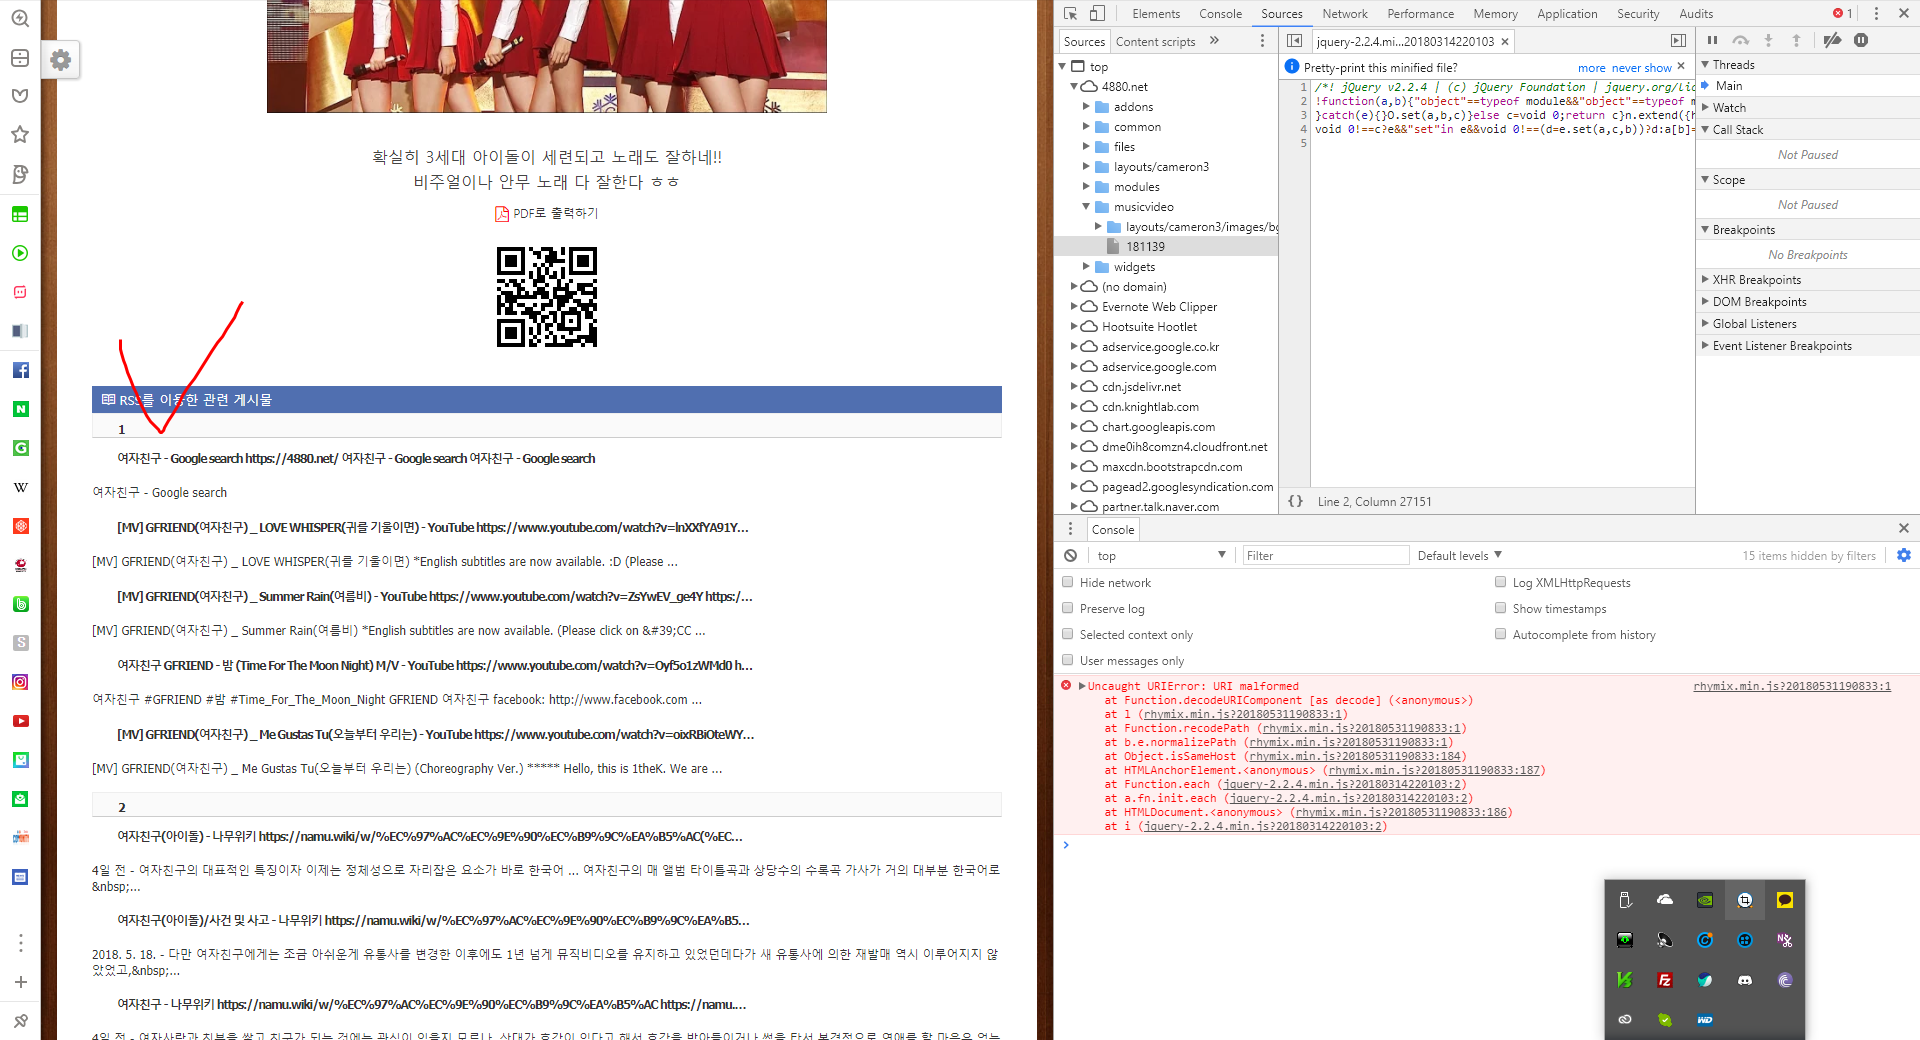Focus the console Filter input field
The image size is (1920, 1040).
pyautogui.click(x=1325, y=555)
